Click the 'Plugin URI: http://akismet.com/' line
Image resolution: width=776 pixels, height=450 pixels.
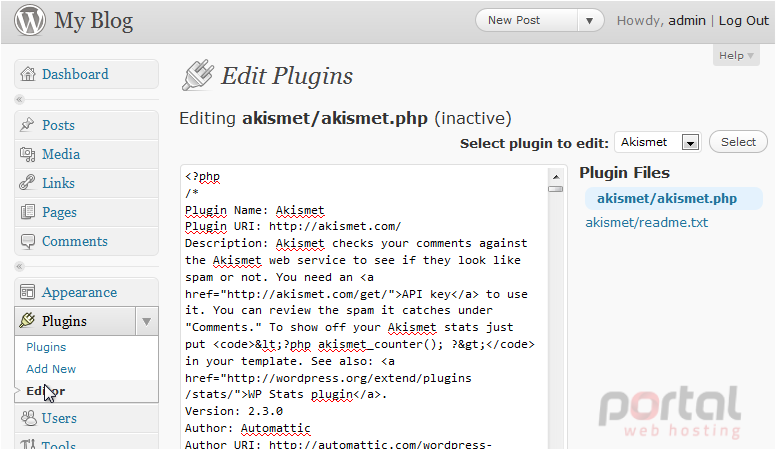pyautogui.click(x=293, y=227)
